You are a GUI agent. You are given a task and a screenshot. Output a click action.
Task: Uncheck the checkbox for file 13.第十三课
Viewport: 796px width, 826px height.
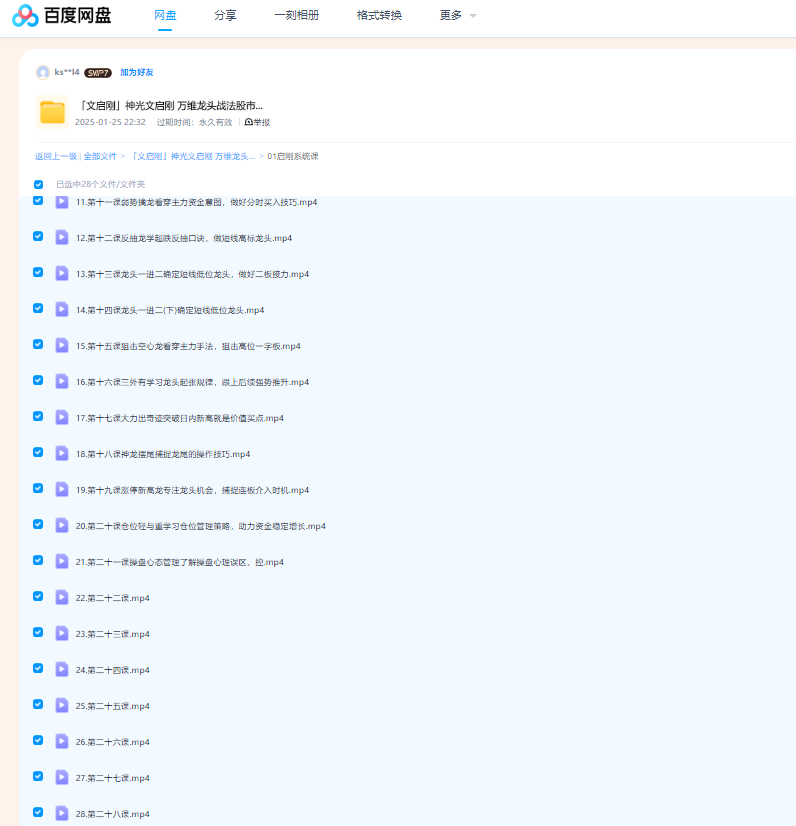(x=38, y=272)
